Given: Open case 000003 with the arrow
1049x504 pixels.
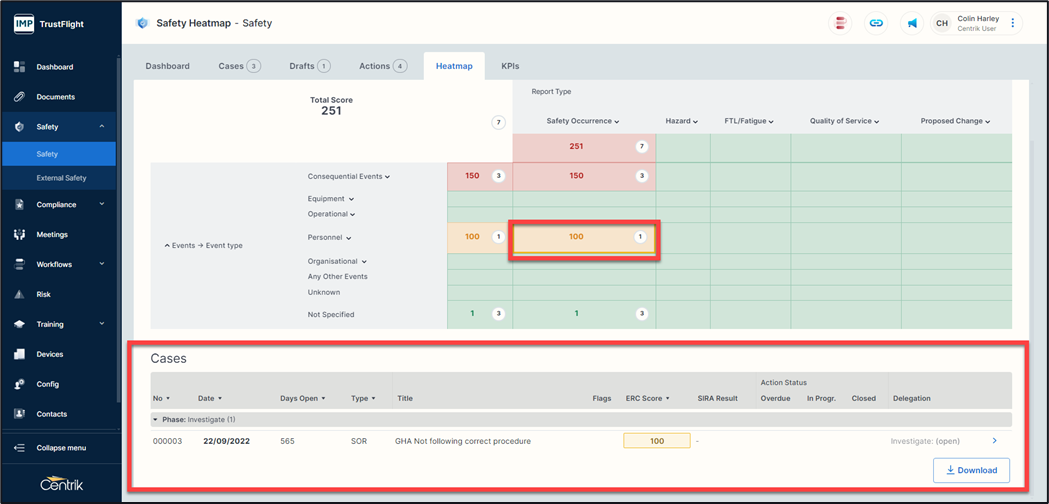Looking at the screenshot, I should tap(994, 441).
